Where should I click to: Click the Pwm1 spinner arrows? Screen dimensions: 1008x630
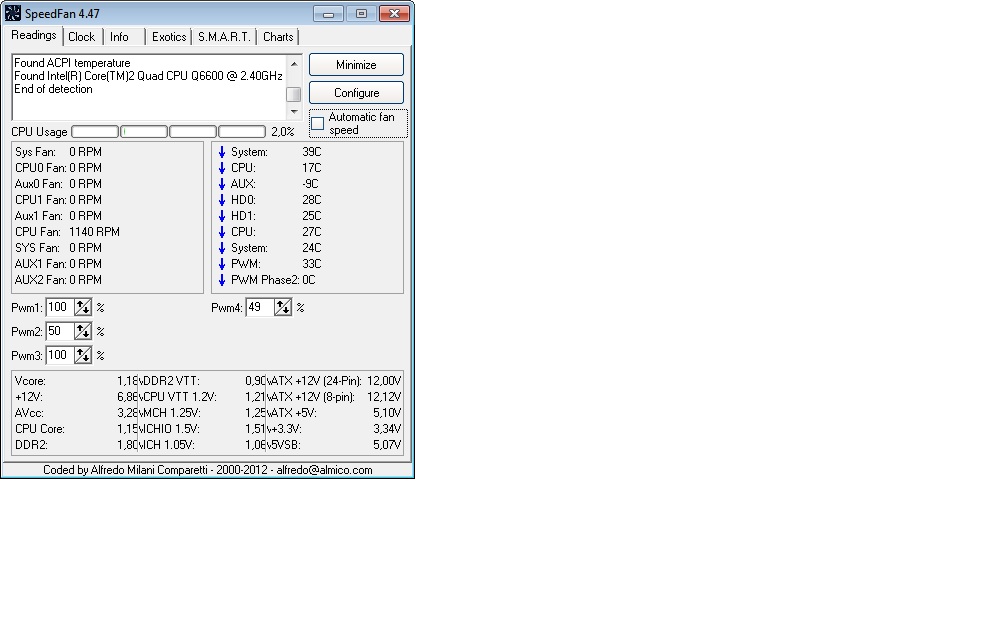point(83,307)
